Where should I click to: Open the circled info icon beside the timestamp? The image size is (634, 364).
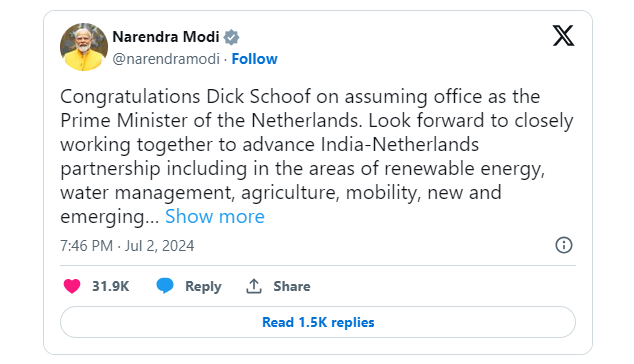point(564,245)
